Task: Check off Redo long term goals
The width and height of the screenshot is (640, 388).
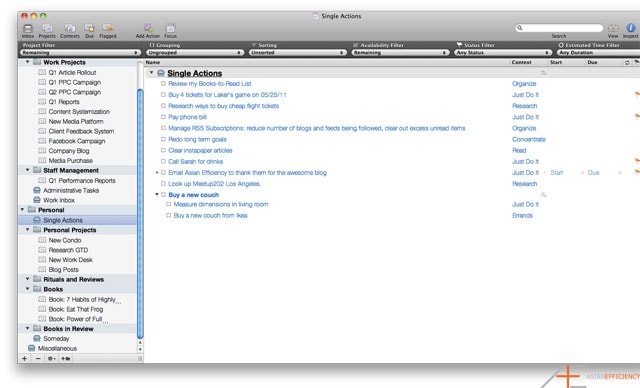Action: pyautogui.click(x=163, y=139)
